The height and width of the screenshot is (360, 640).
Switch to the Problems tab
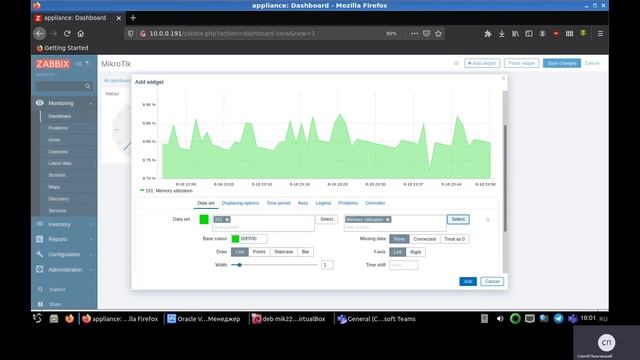click(x=348, y=203)
